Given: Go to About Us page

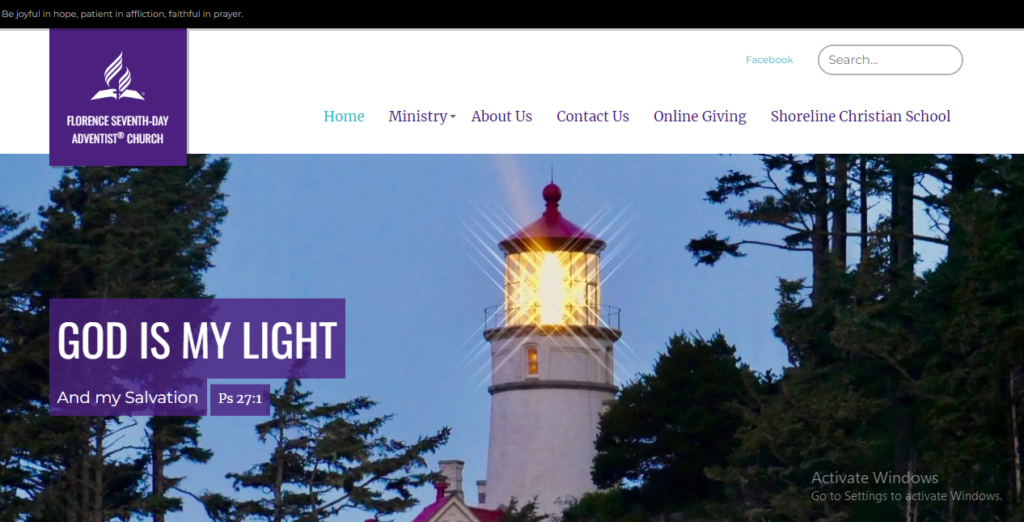Looking at the screenshot, I should 502,116.
